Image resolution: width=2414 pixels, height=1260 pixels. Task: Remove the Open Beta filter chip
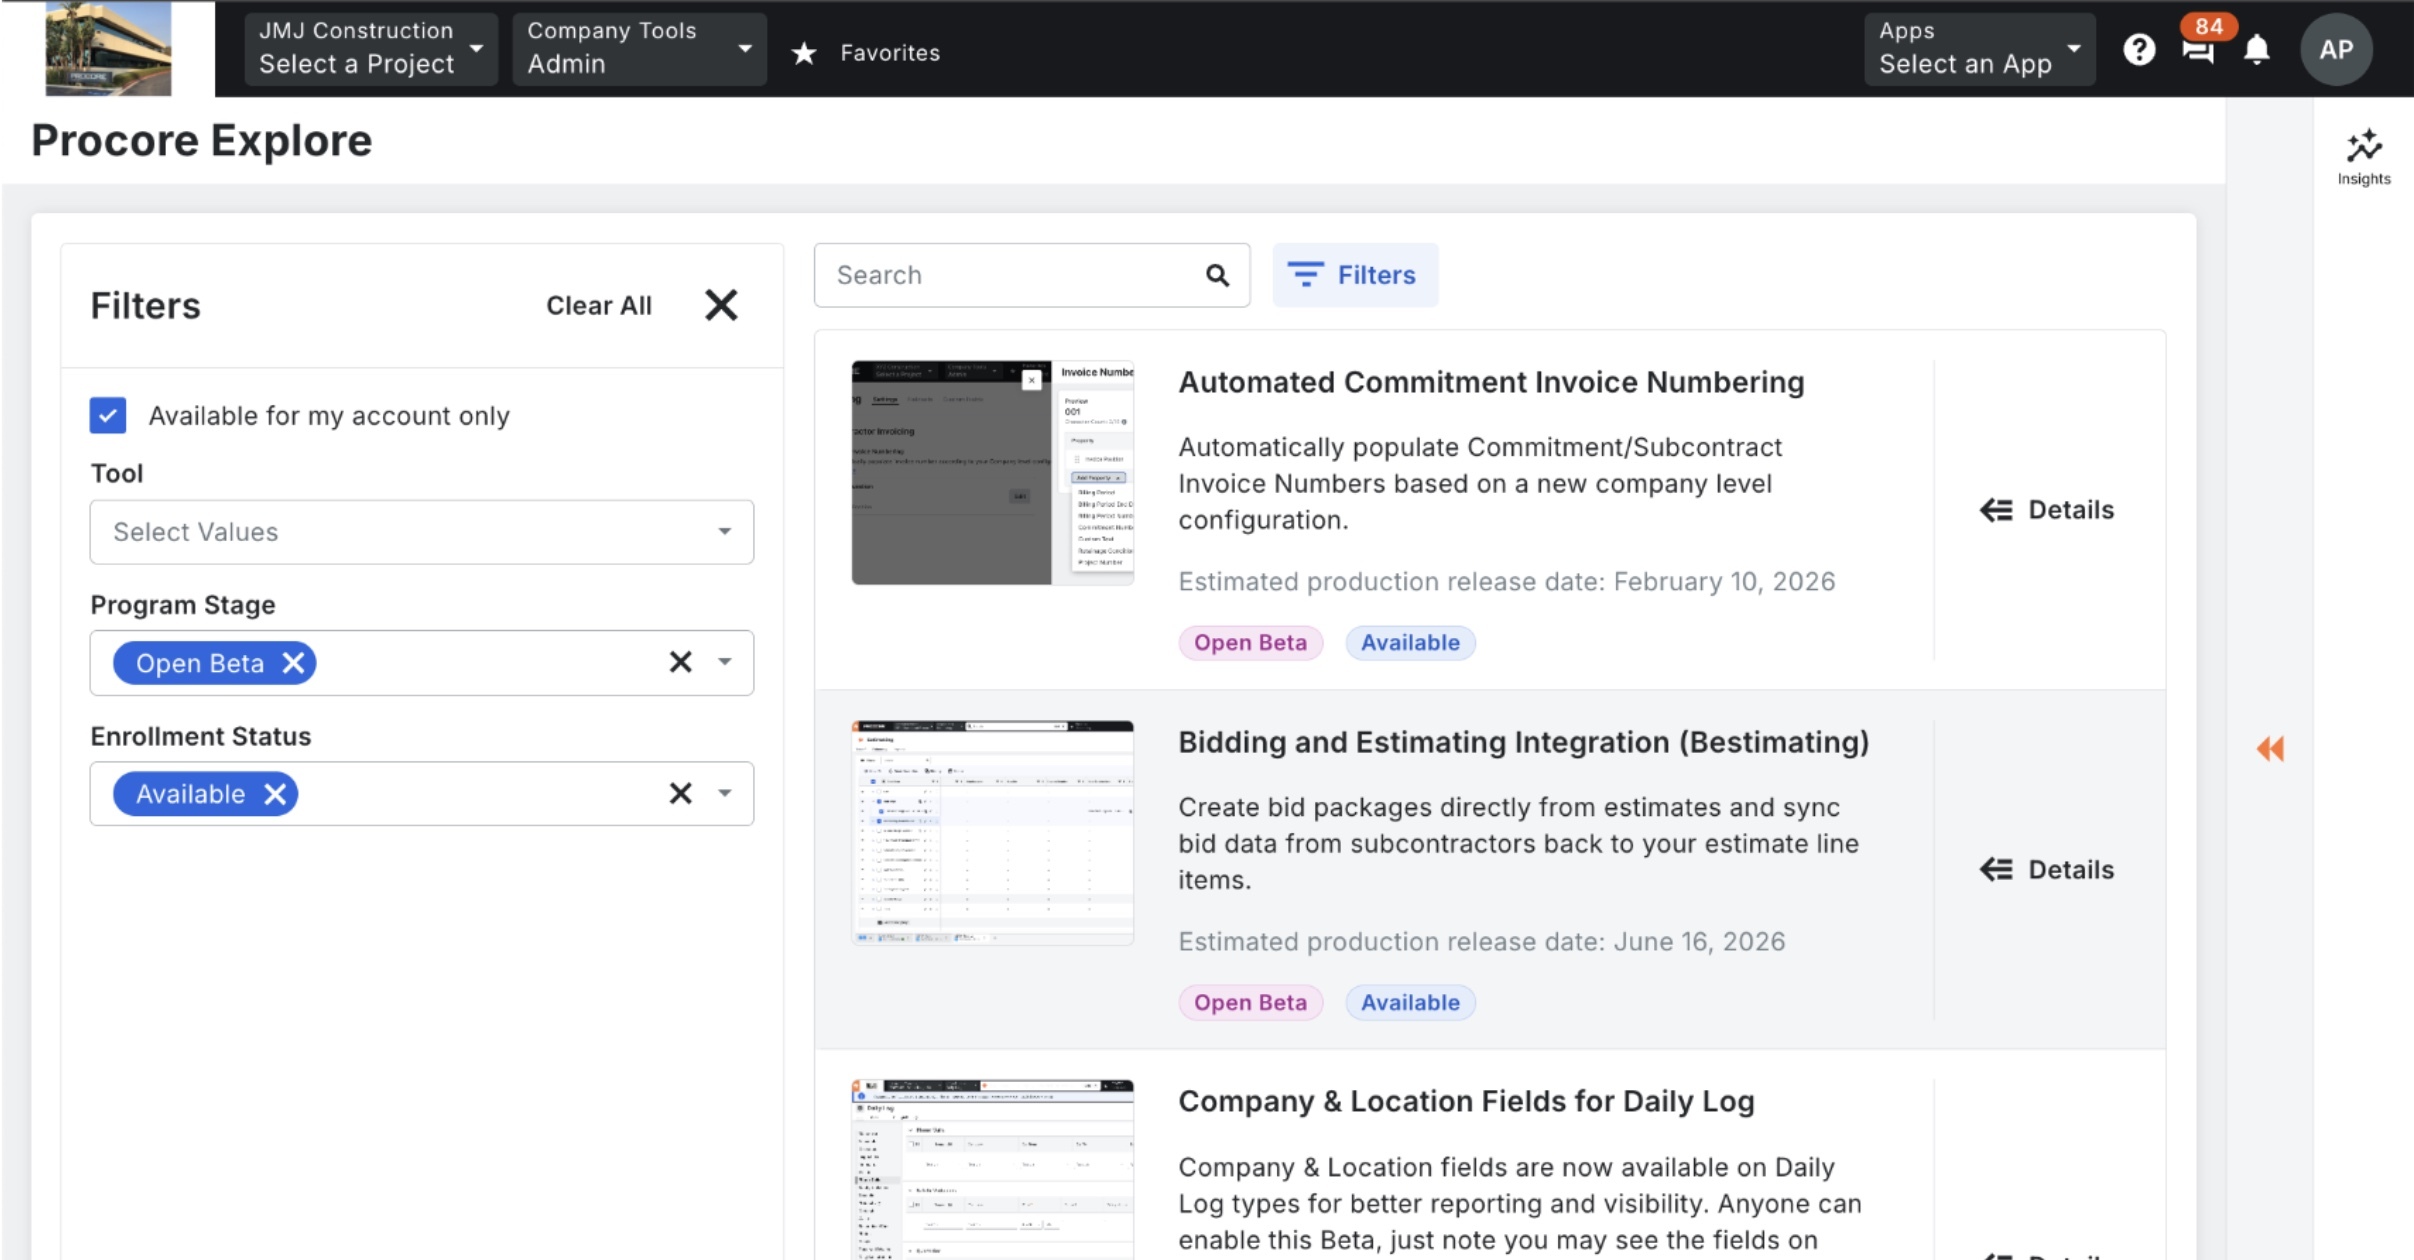(293, 663)
